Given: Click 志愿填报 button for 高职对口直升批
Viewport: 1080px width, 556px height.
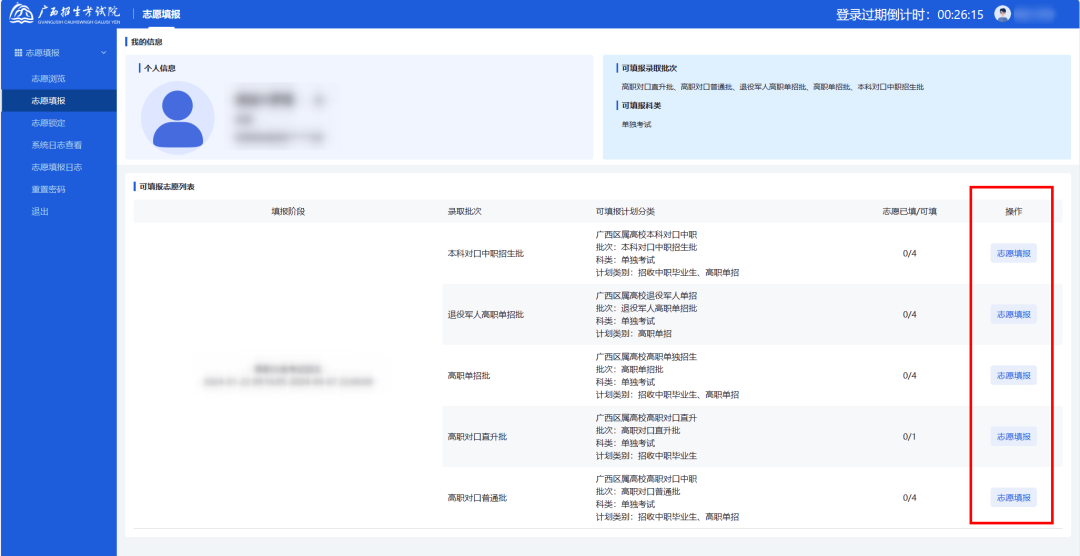Looking at the screenshot, I should 1013,436.
